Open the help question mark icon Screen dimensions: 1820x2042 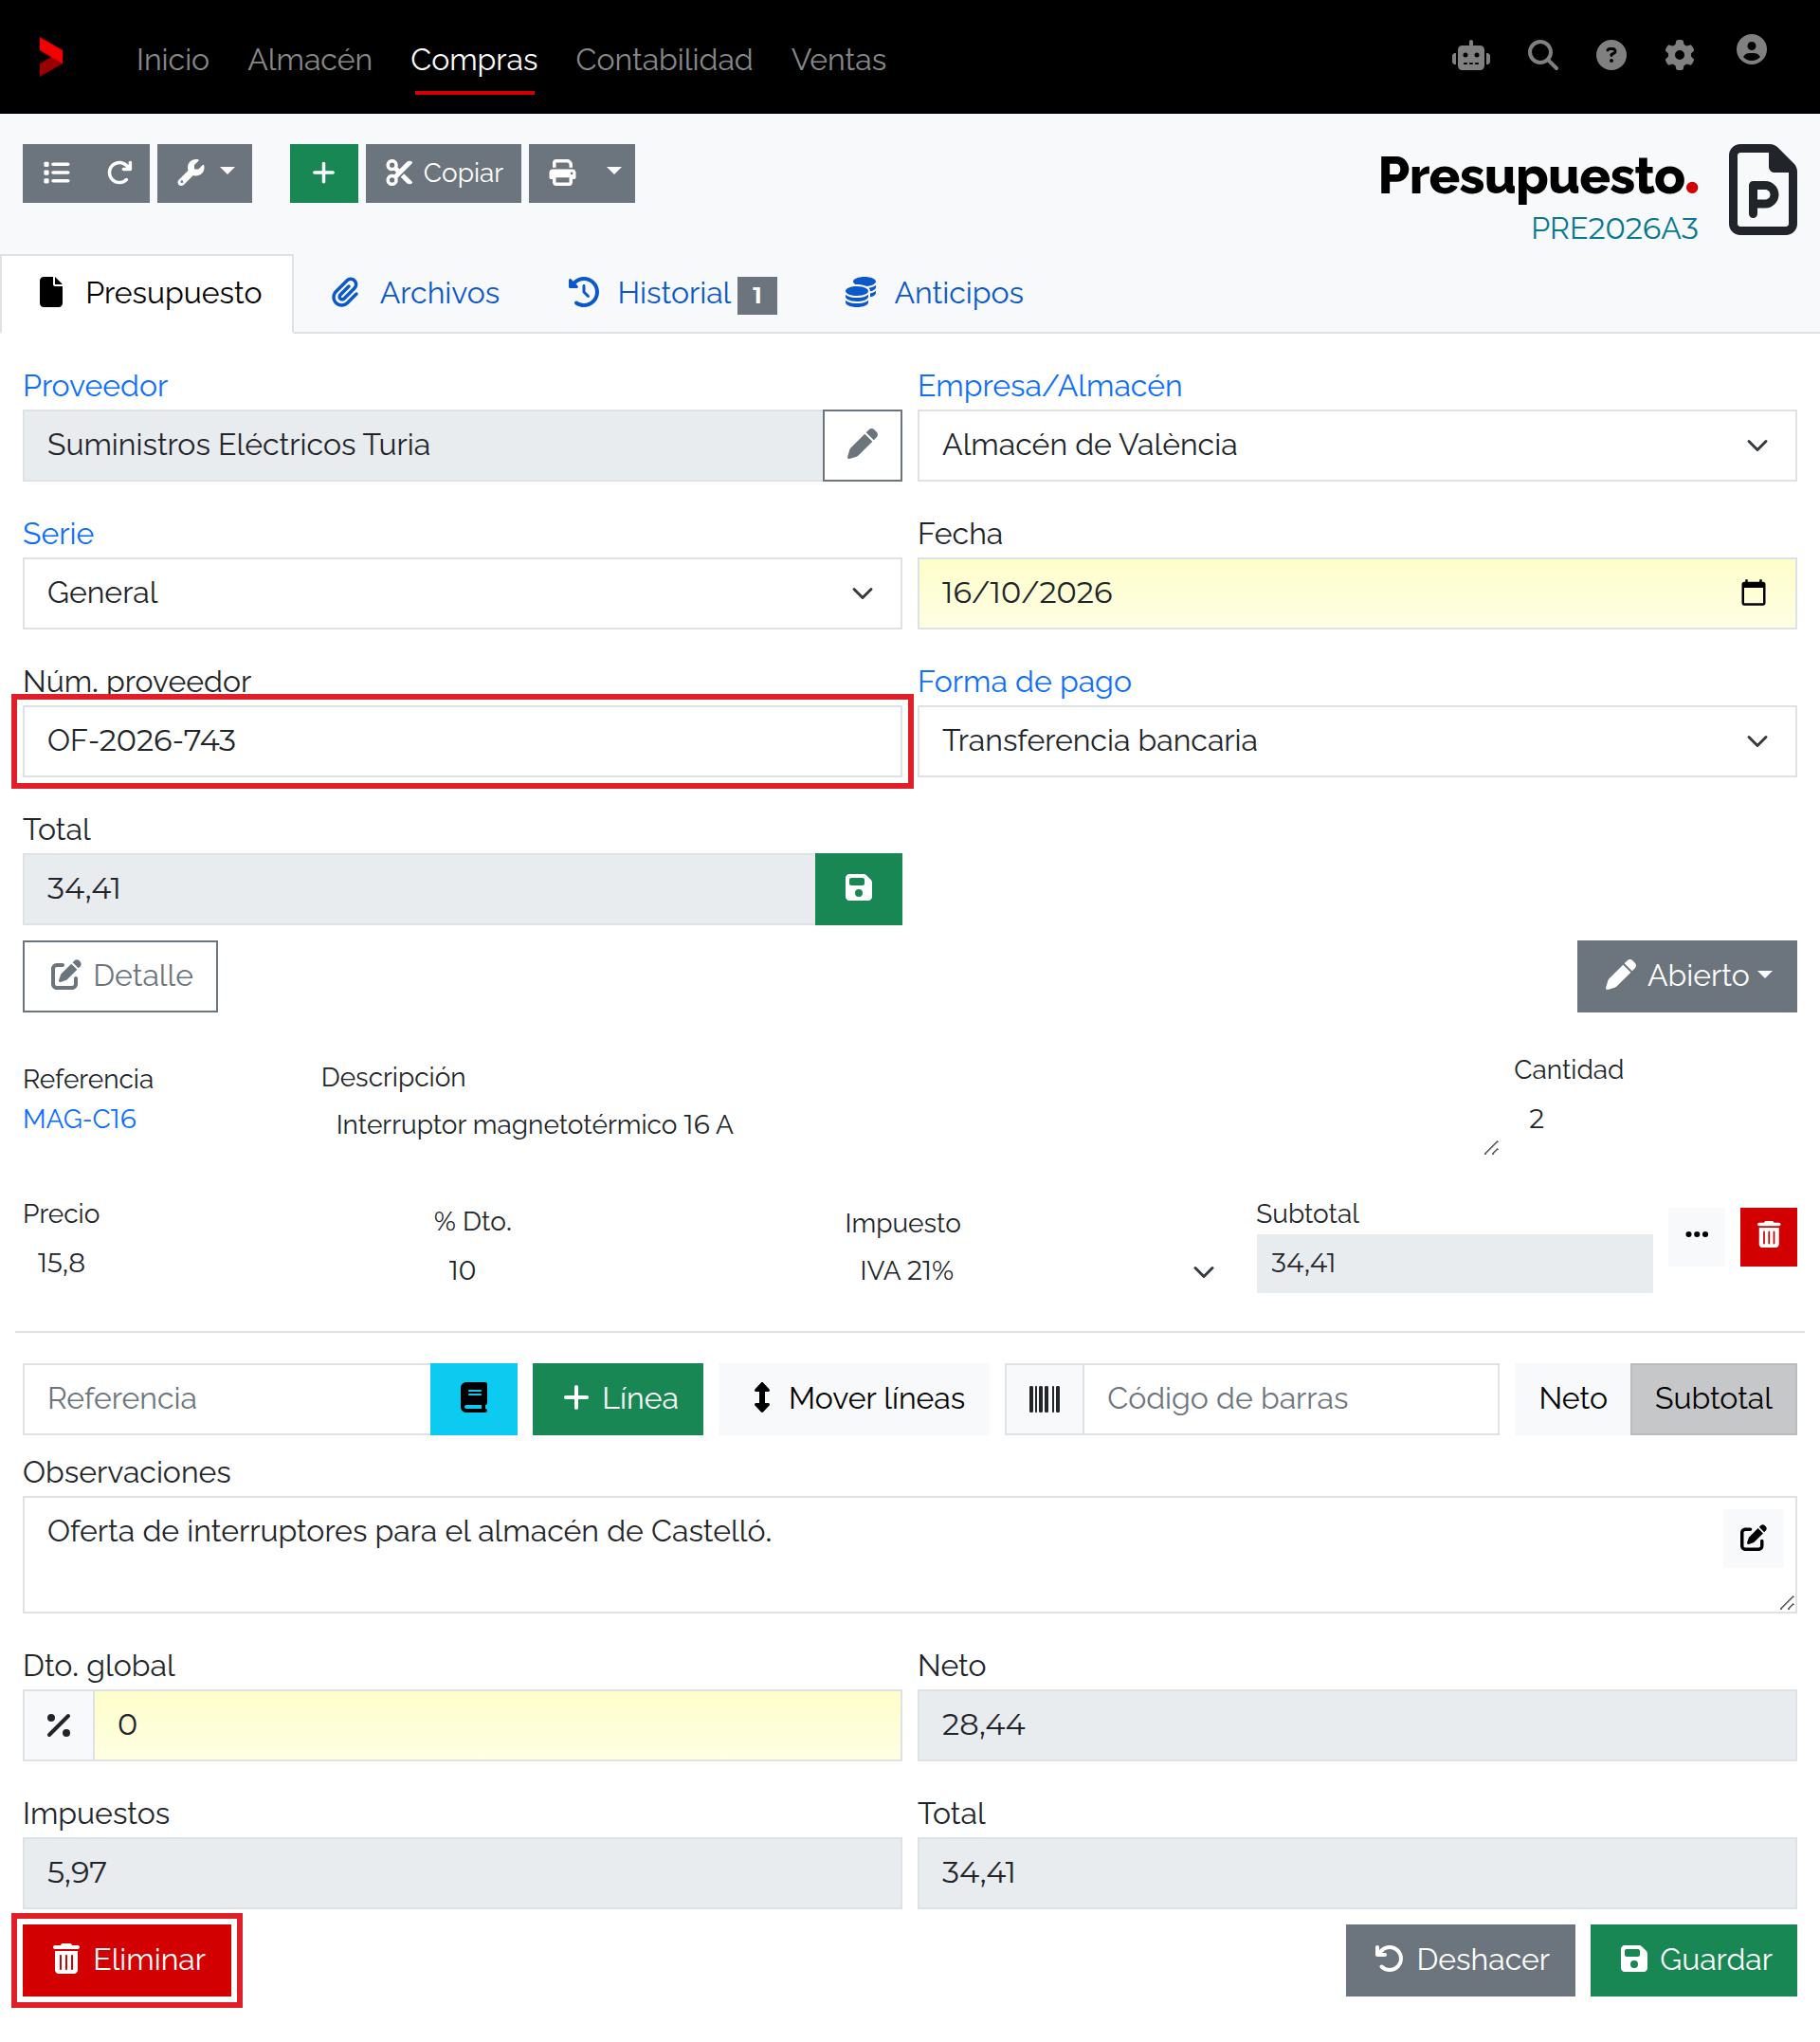pyautogui.click(x=1610, y=56)
